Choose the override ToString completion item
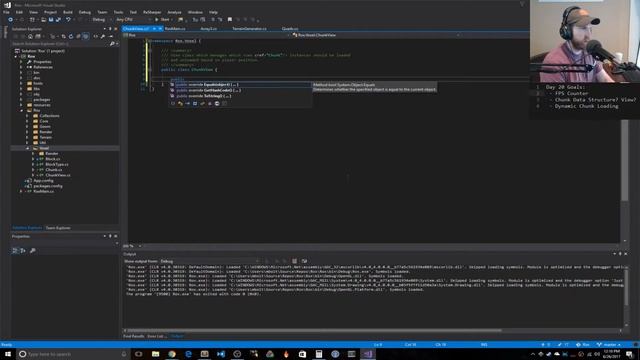 241,96
